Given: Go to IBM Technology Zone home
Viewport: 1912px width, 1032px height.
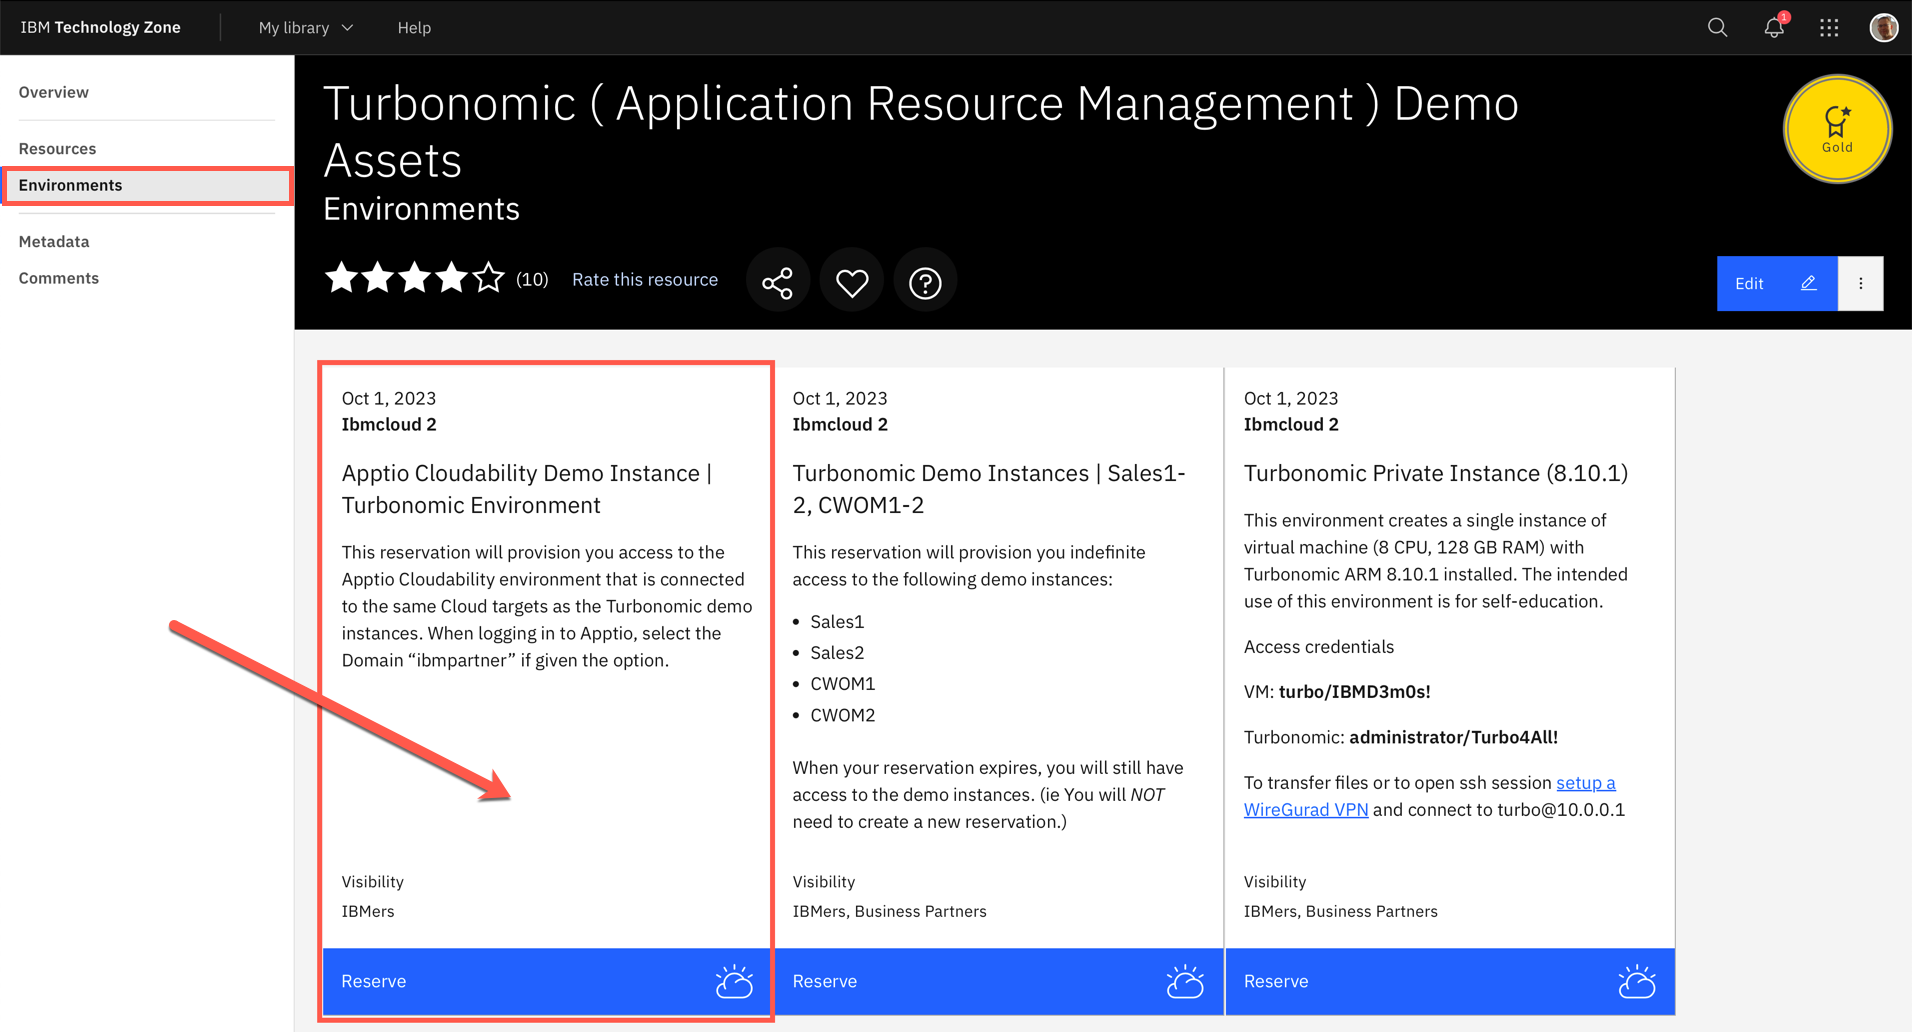Looking at the screenshot, I should [100, 27].
